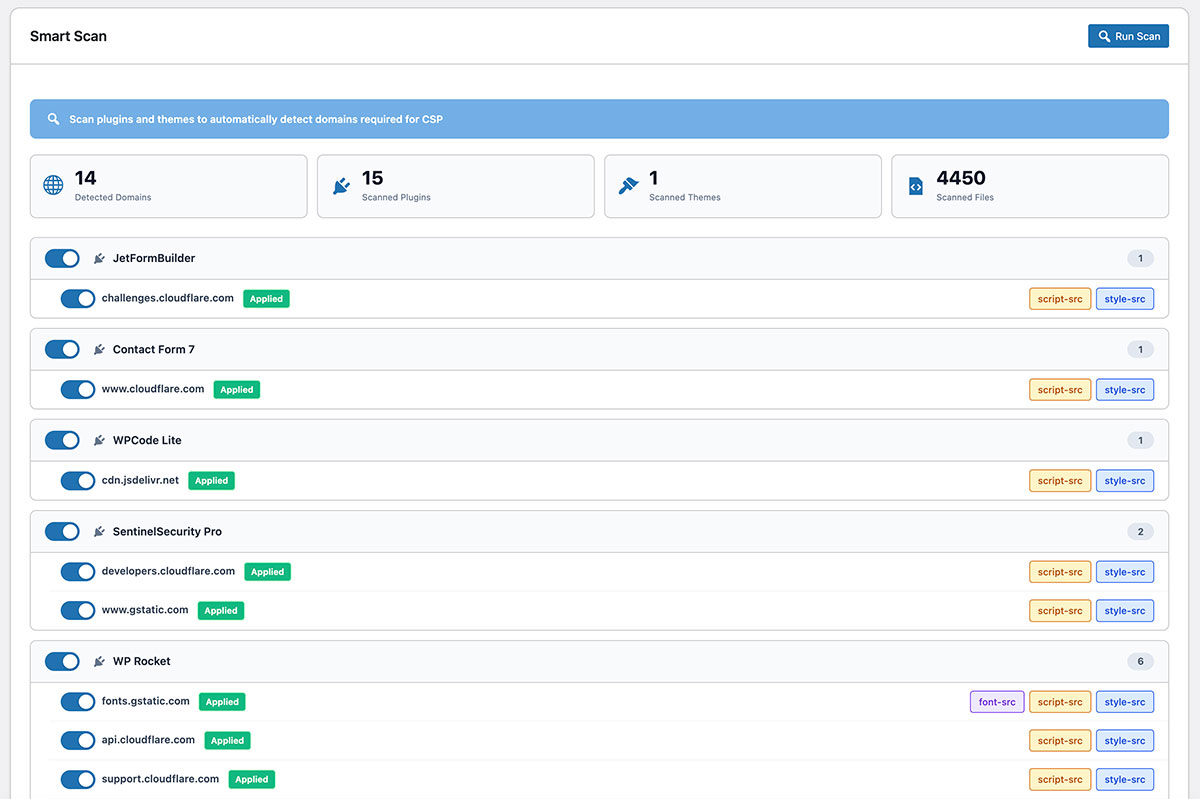The width and height of the screenshot is (1200, 799).
Task: Click the Contact Form 7 header title
Action: (154, 349)
